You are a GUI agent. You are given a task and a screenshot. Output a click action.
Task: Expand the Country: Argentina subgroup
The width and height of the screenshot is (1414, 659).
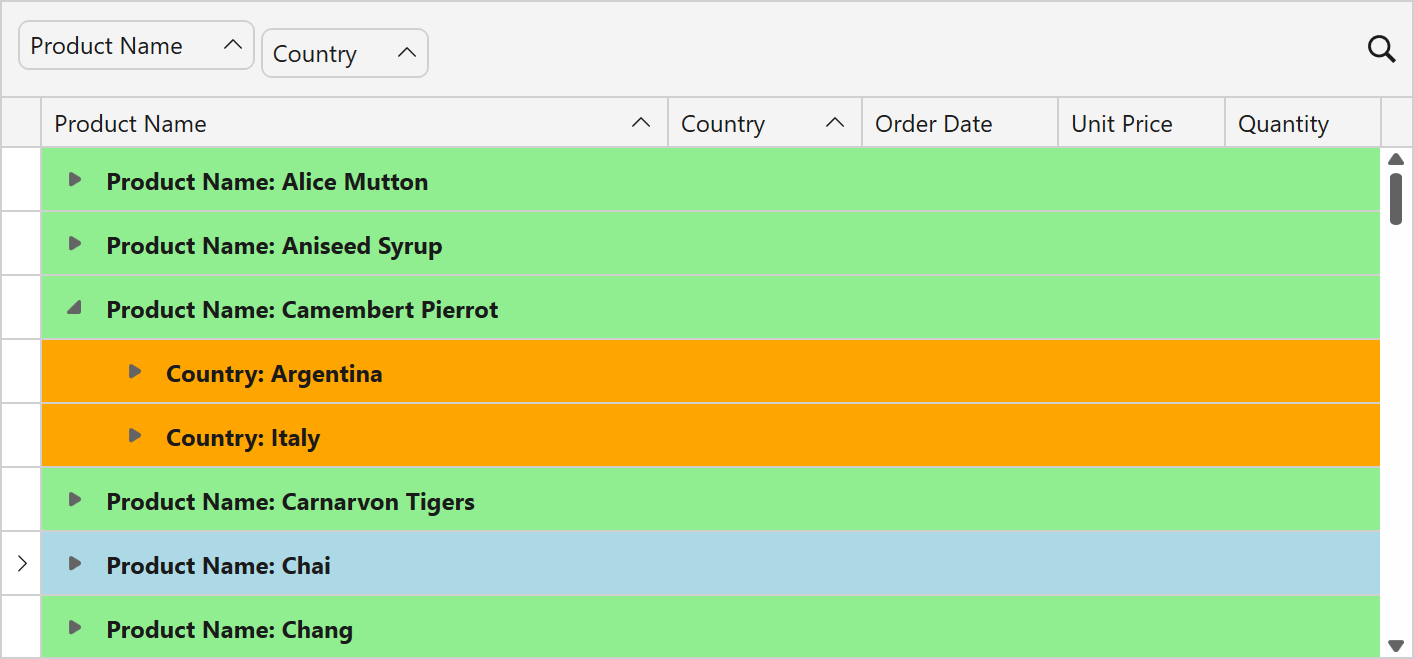pos(135,372)
